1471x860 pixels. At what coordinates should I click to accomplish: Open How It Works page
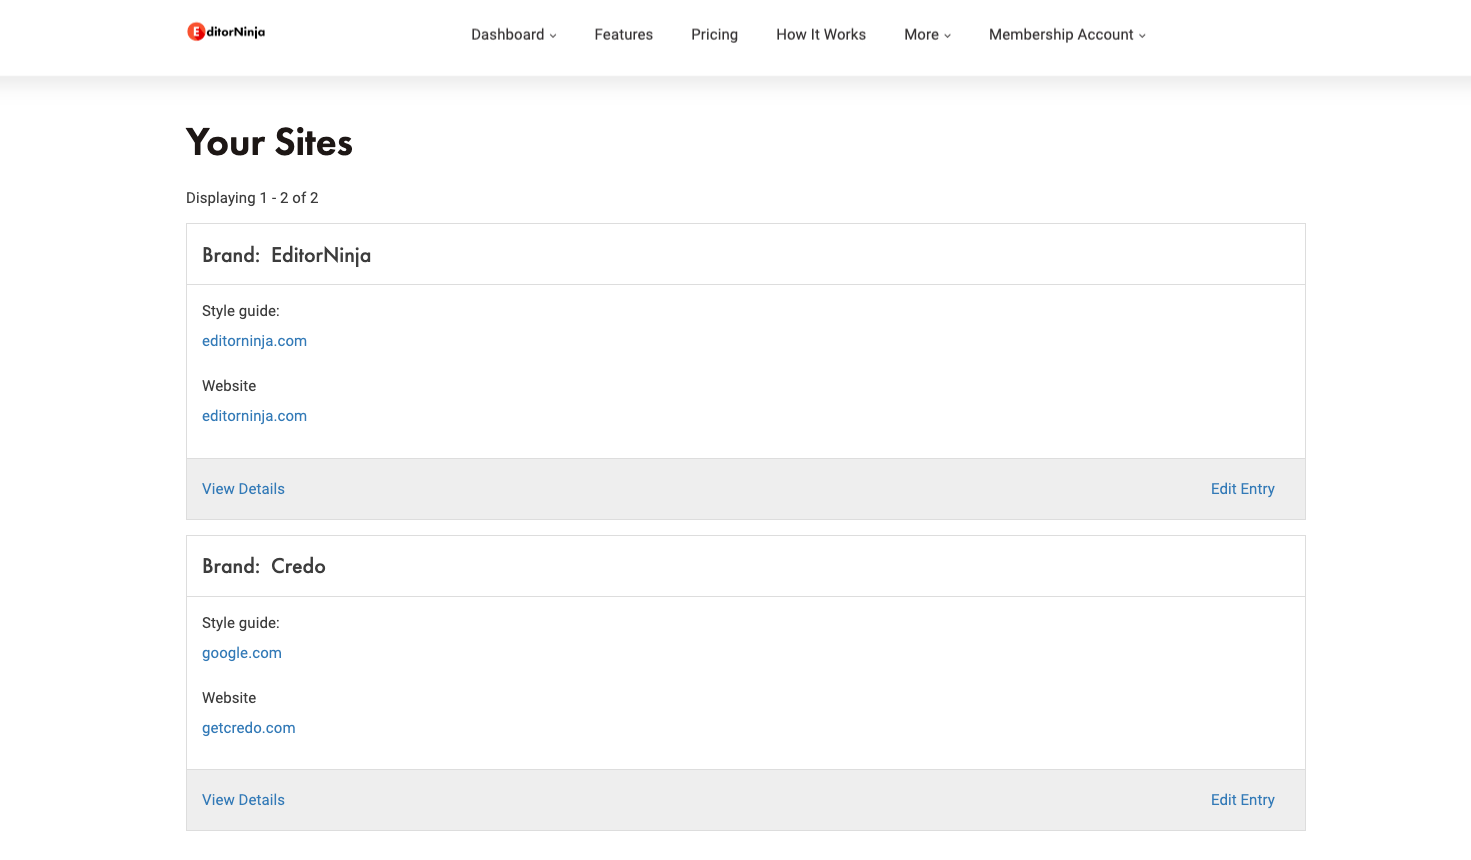click(x=821, y=34)
